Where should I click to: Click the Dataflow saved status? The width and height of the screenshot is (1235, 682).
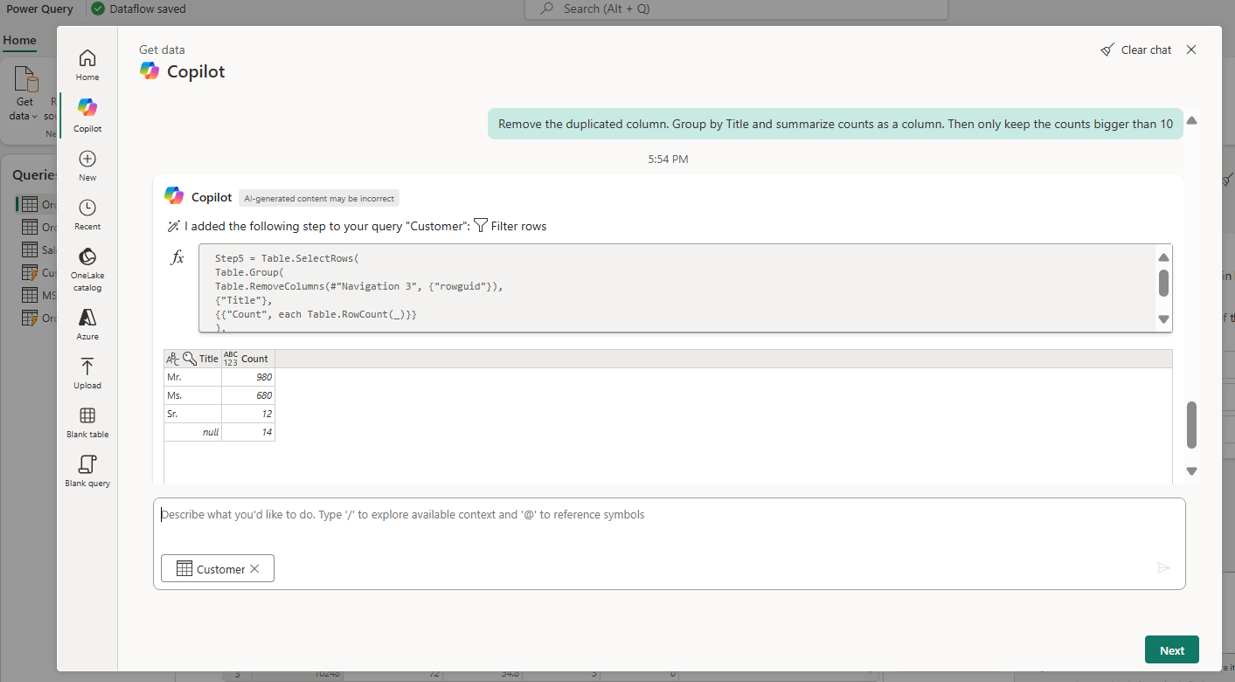point(138,9)
